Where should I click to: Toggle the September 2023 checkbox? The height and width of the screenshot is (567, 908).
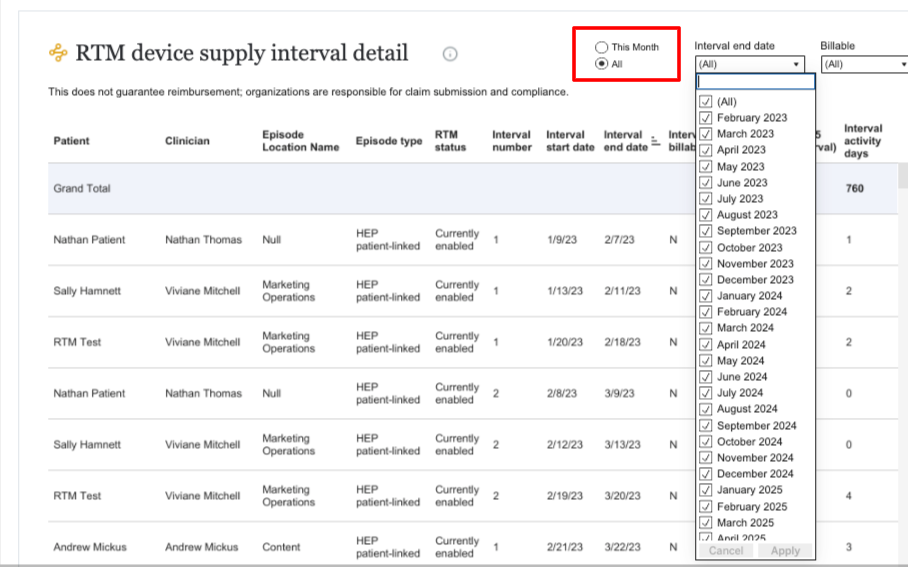coord(705,231)
